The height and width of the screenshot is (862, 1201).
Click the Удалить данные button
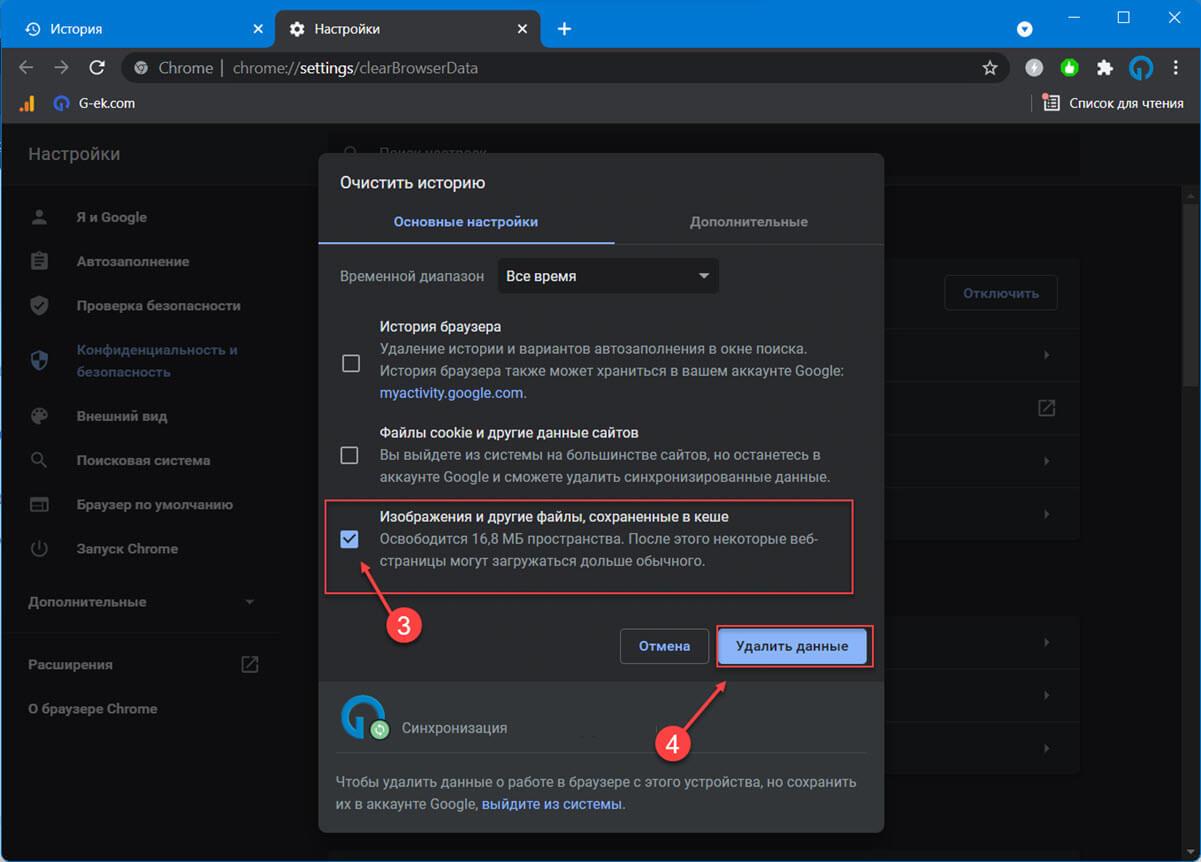click(792, 646)
